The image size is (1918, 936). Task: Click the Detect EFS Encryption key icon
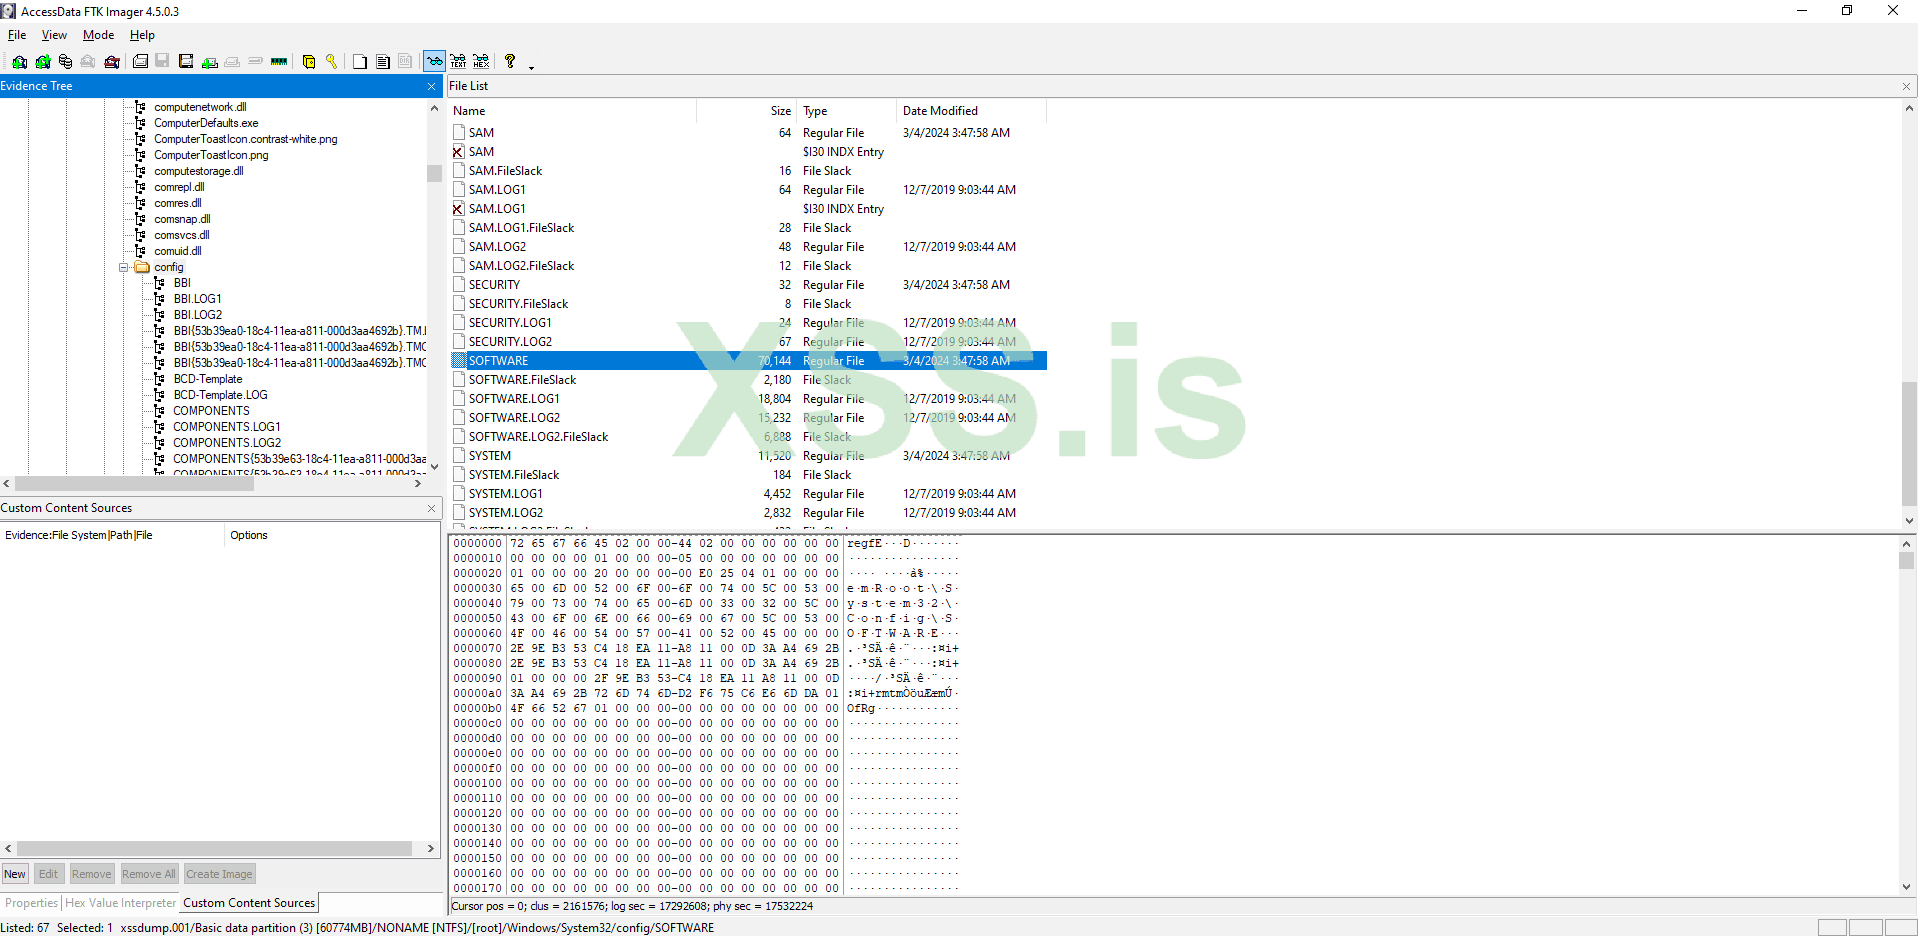click(x=331, y=62)
